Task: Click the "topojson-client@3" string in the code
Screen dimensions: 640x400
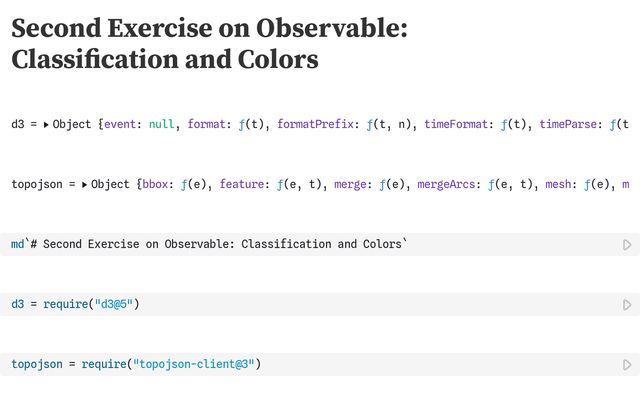Action: pos(196,364)
